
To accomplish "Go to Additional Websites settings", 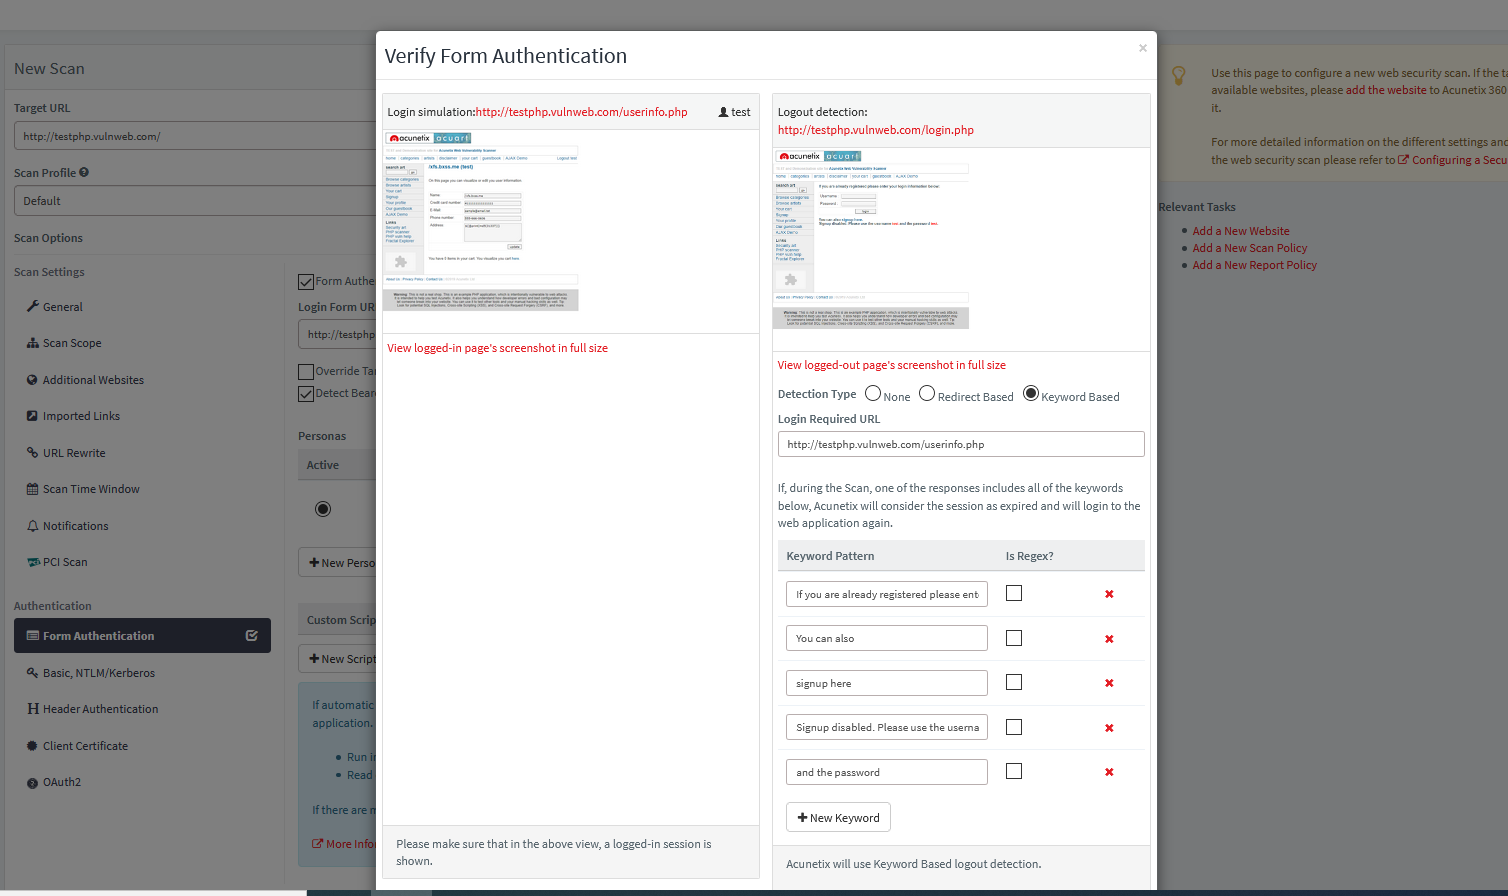I will [85, 380].
